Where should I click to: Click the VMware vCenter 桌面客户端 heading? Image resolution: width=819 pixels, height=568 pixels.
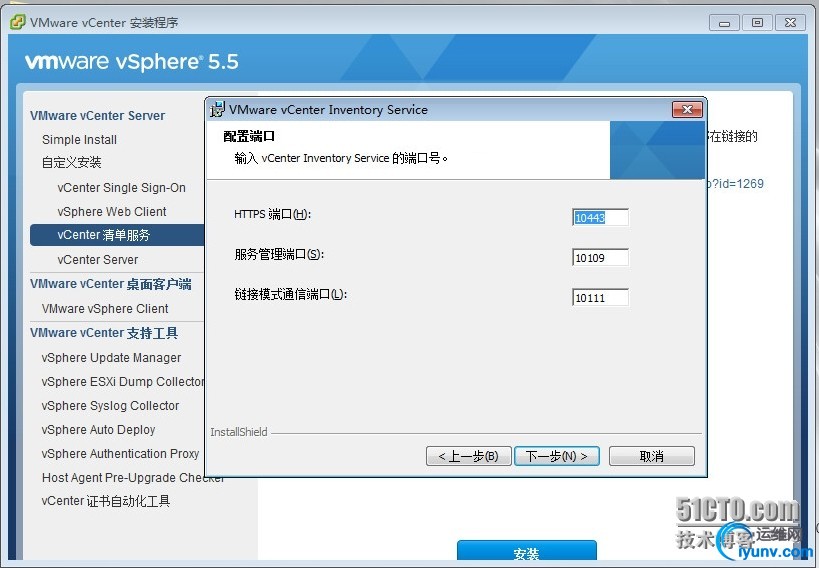tap(111, 284)
